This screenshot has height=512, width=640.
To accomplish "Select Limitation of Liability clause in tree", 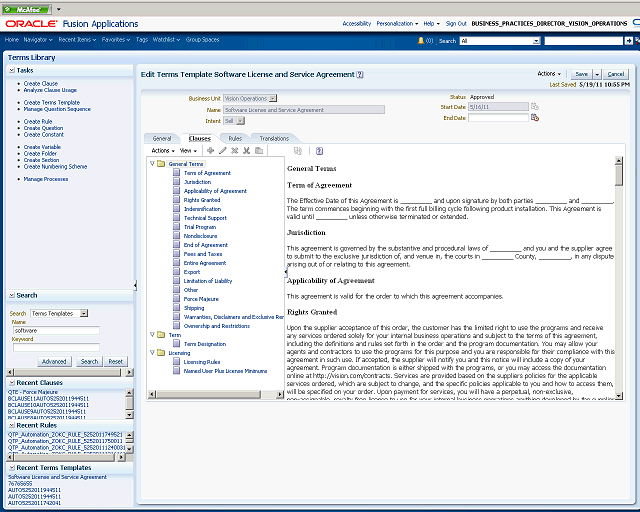I will pyautogui.click(x=208, y=281).
